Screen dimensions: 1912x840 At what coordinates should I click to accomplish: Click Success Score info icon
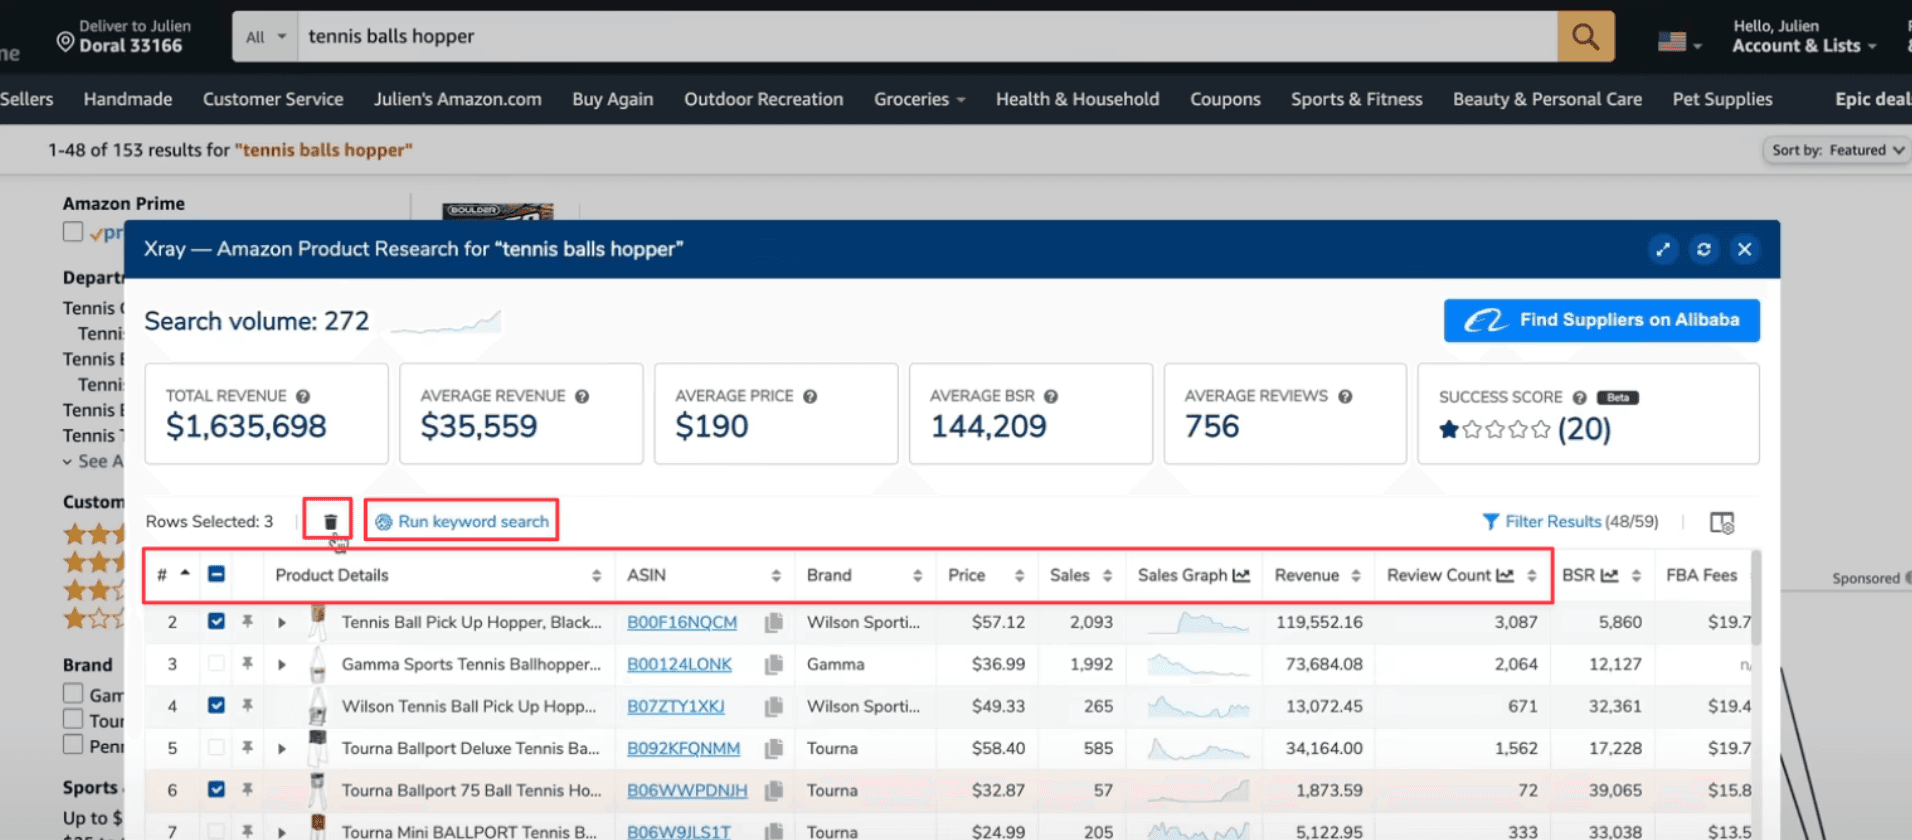(1579, 398)
